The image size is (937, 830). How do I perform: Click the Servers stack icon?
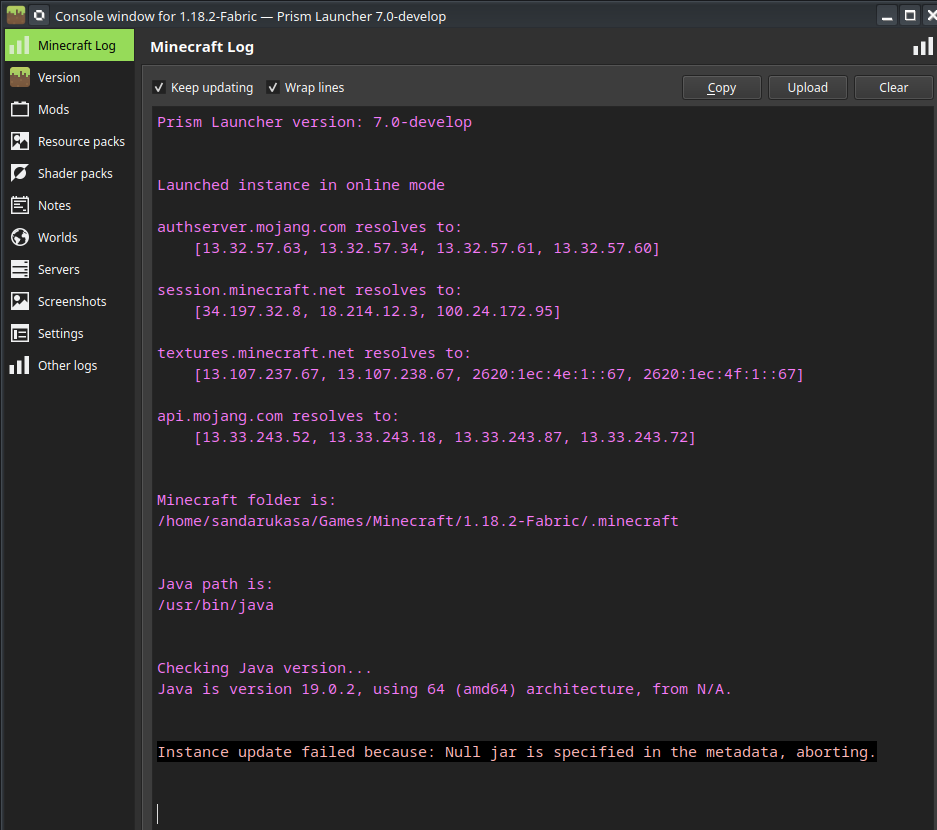click(x=20, y=269)
